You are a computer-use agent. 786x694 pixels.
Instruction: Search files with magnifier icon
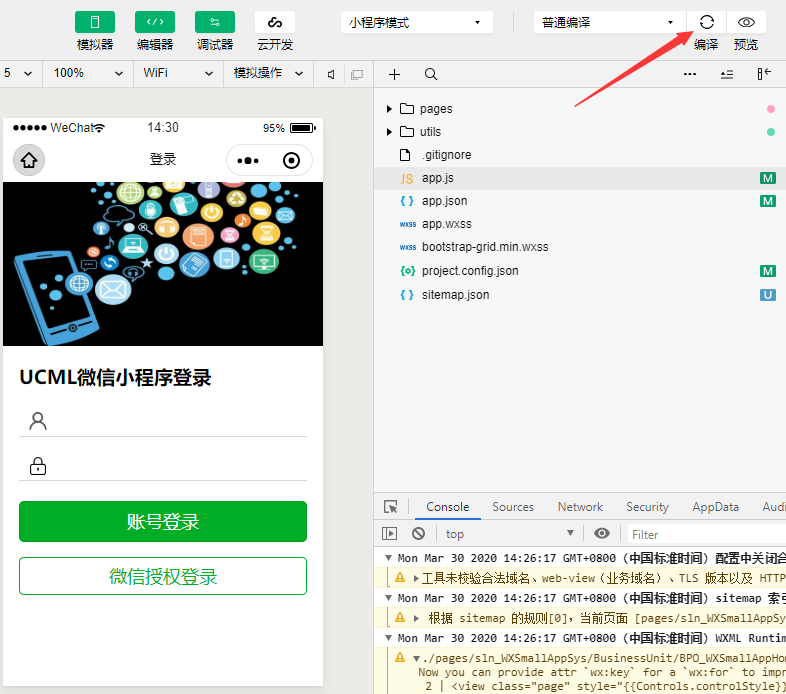pos(431,74)
